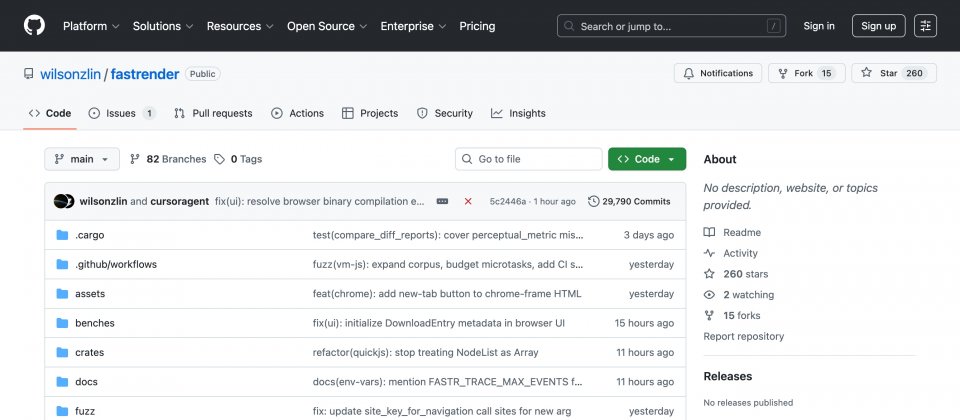This screenshot has width=960, height=420.
Task: Go to the Insights tab
Action: pos(518,113)
